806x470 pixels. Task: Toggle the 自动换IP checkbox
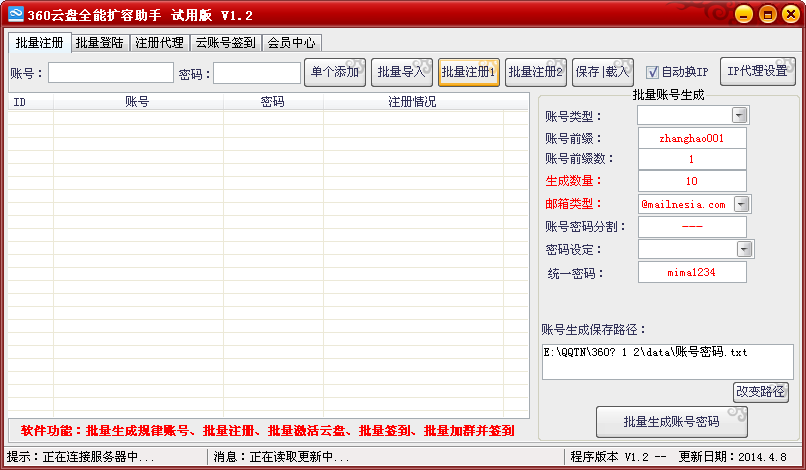(652, 73)
